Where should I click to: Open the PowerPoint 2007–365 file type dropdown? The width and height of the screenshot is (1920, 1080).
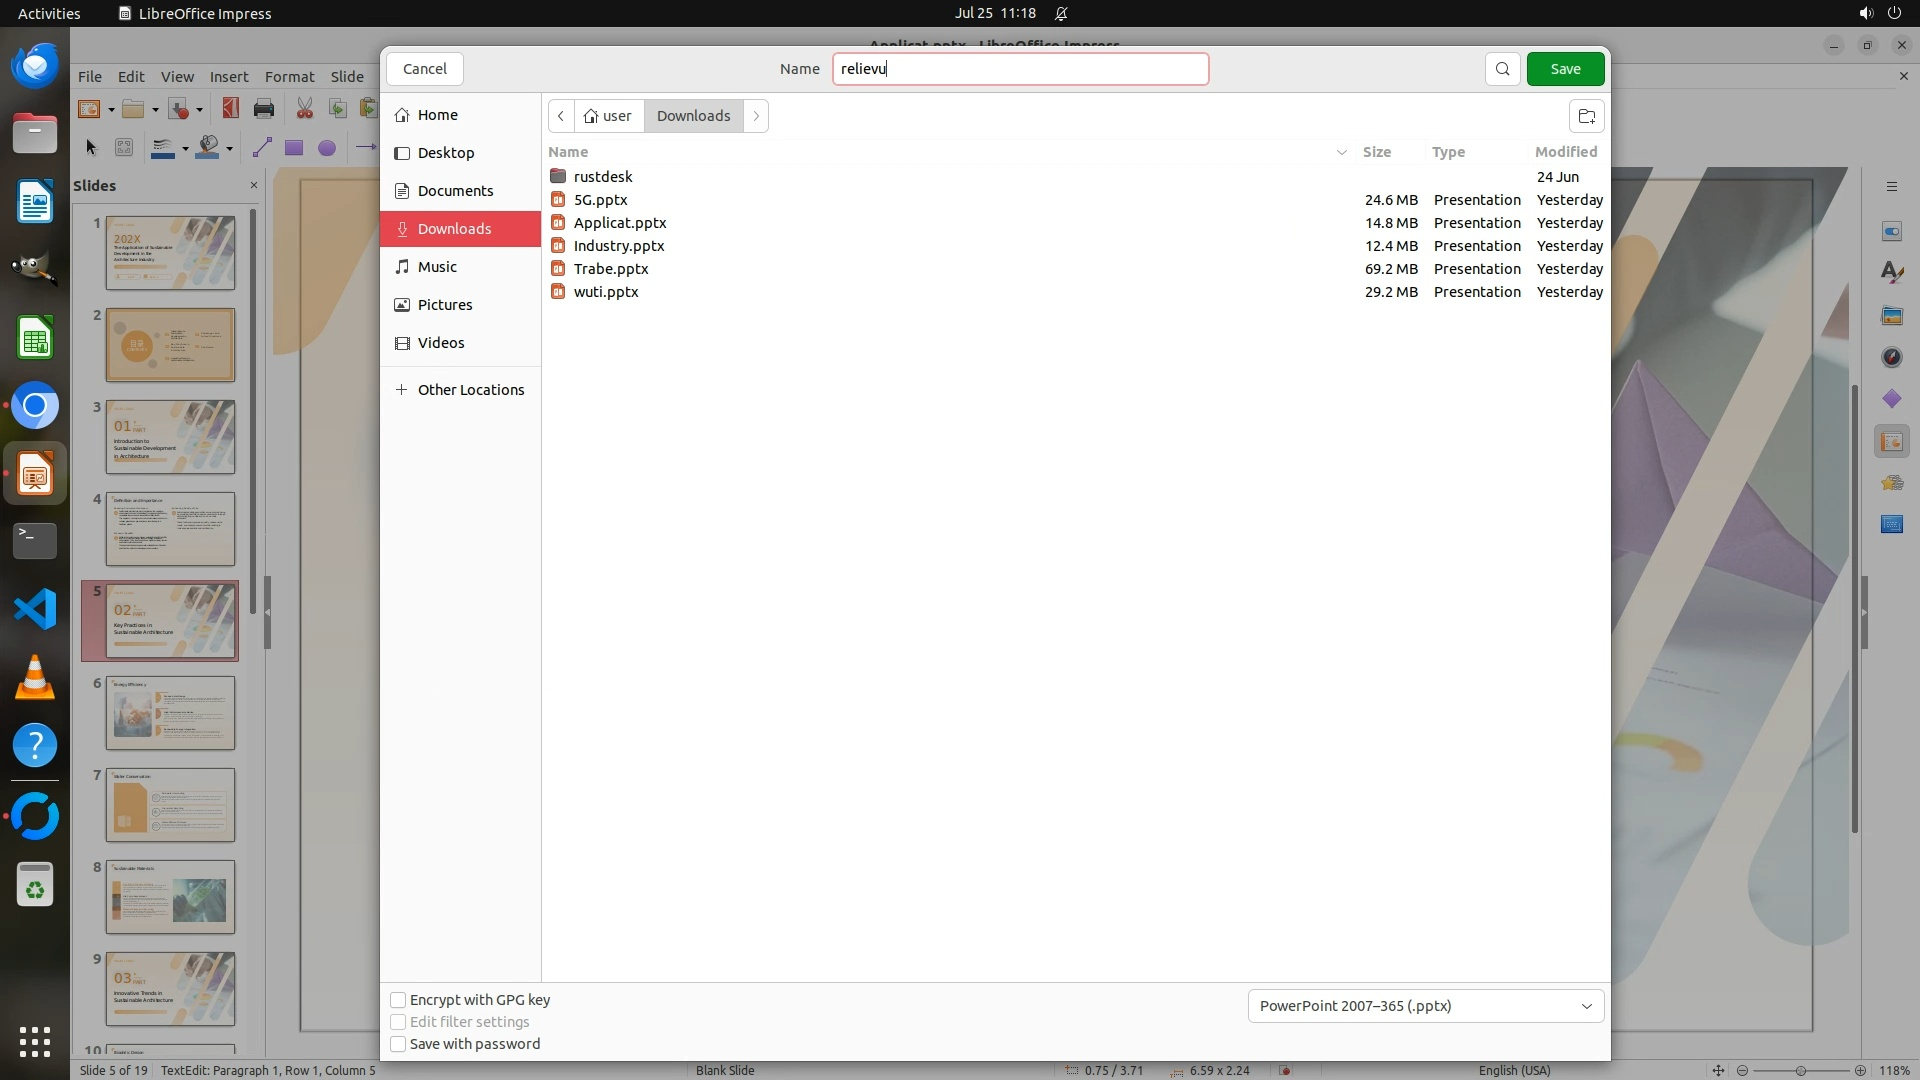coord(1425,1006)
